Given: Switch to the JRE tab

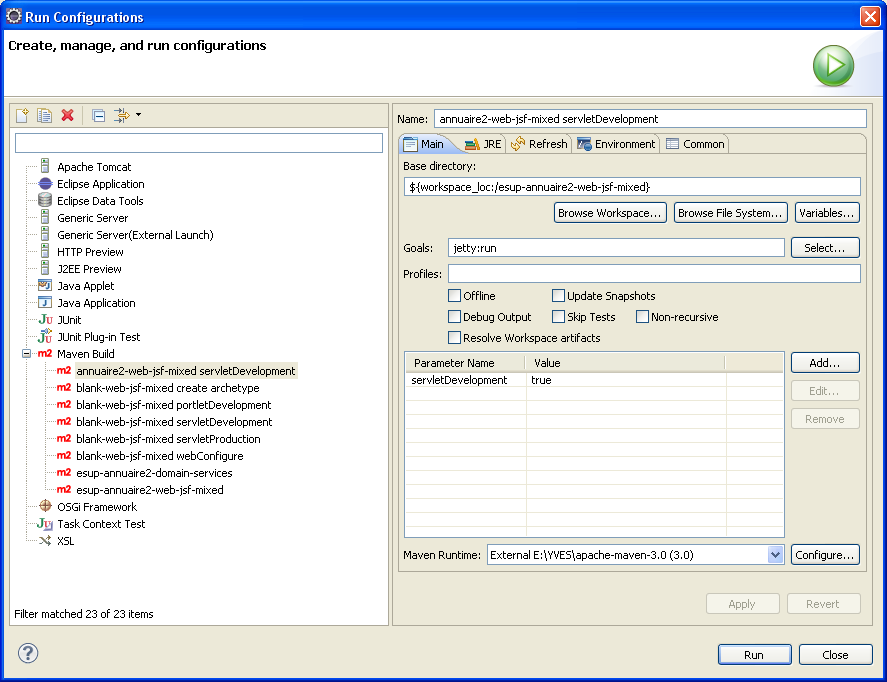Looking at the screenshot, I should 483,144.
